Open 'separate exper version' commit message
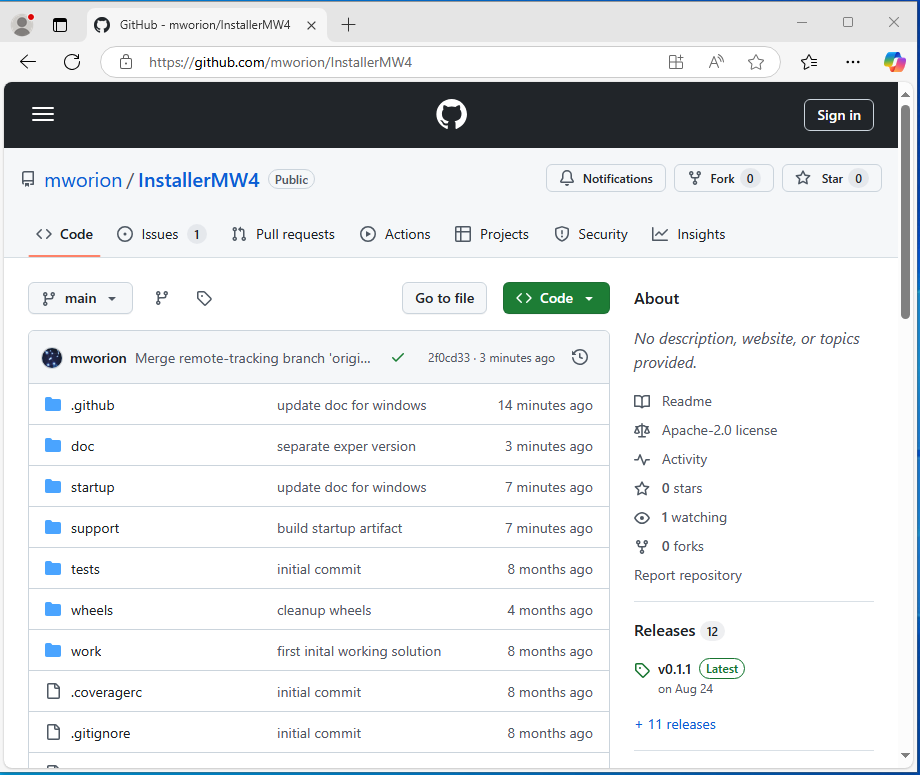 (x=346, y=446)
